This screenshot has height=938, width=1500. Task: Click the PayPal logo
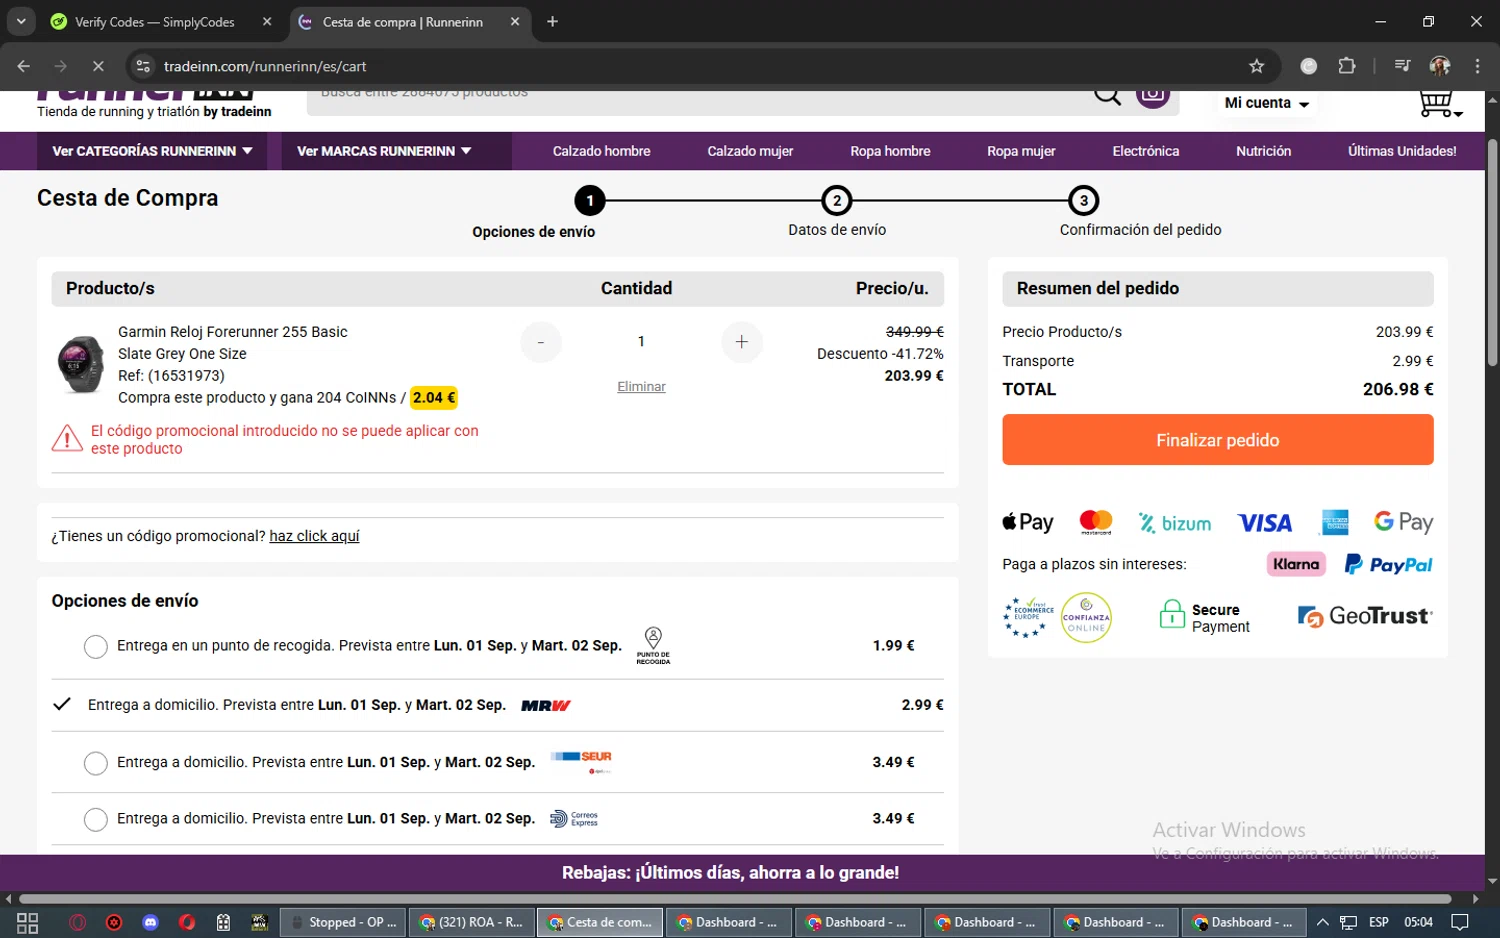pyautogui.click(x=1388, y=565)
